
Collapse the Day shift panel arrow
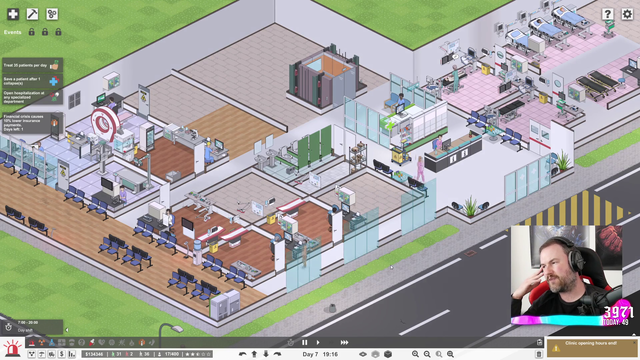(67, 330)
